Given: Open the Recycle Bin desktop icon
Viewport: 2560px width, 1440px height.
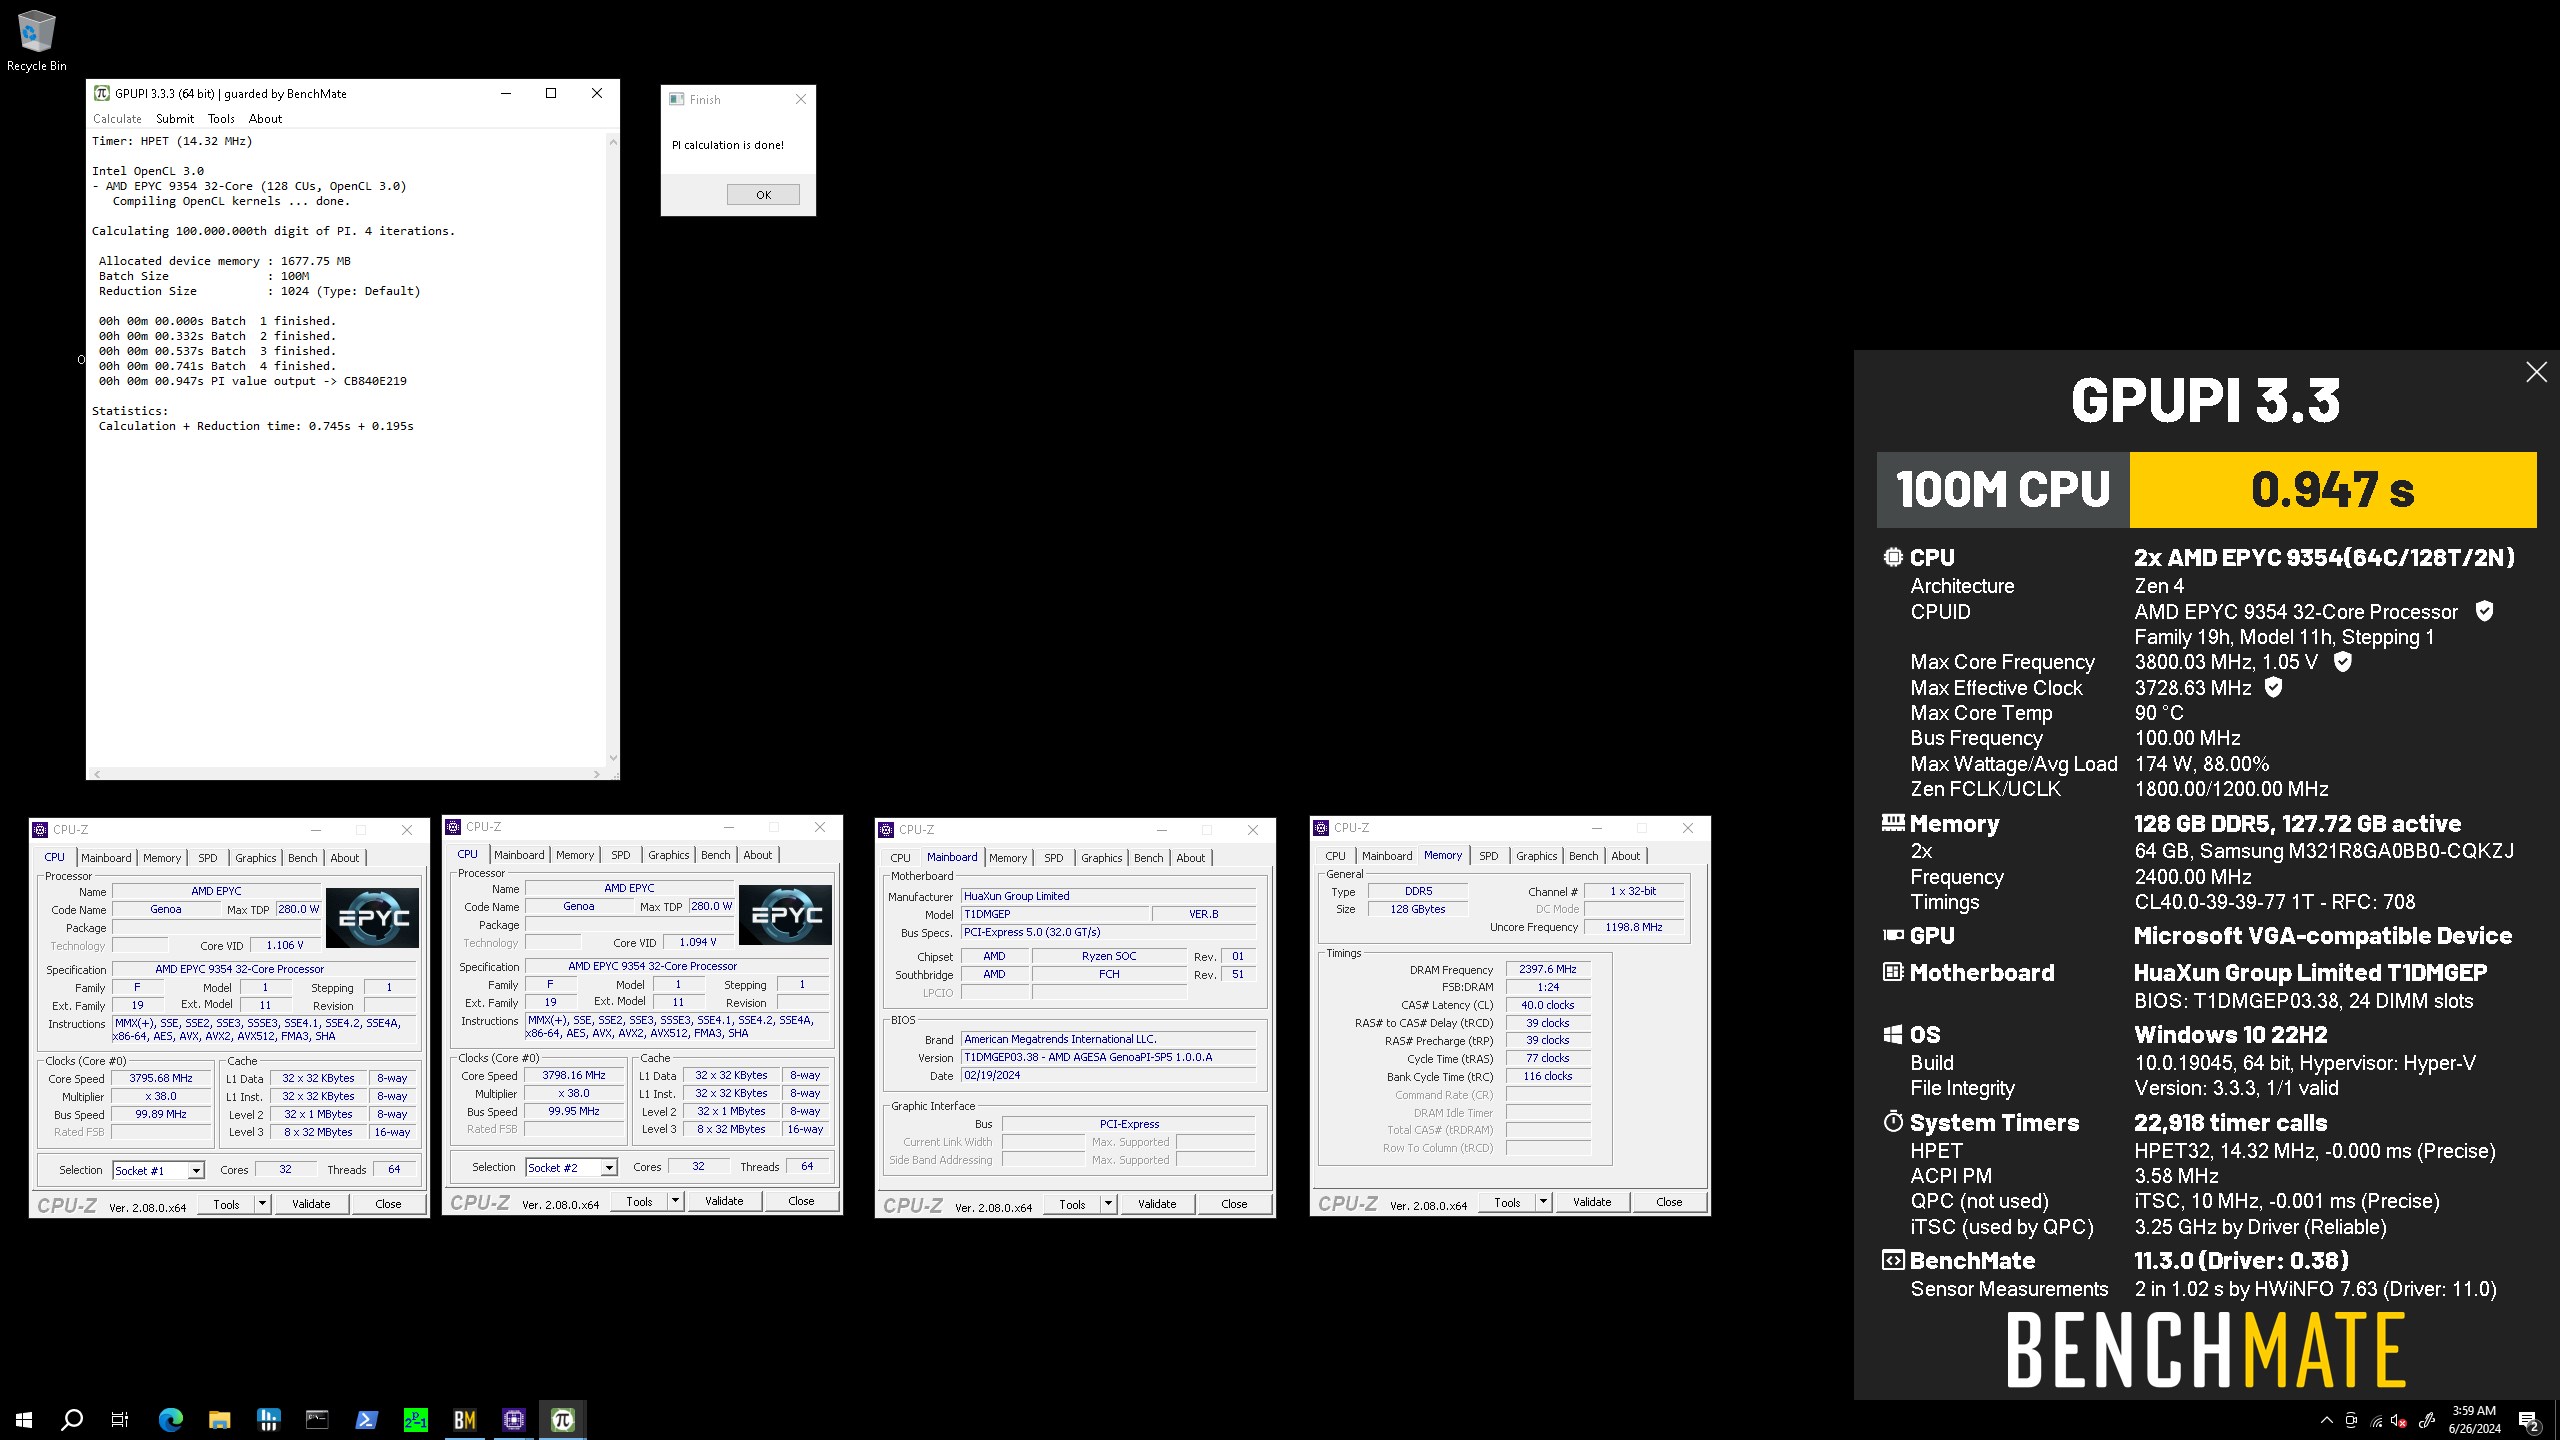Looking at the screenshot, I should click(36, 40).
